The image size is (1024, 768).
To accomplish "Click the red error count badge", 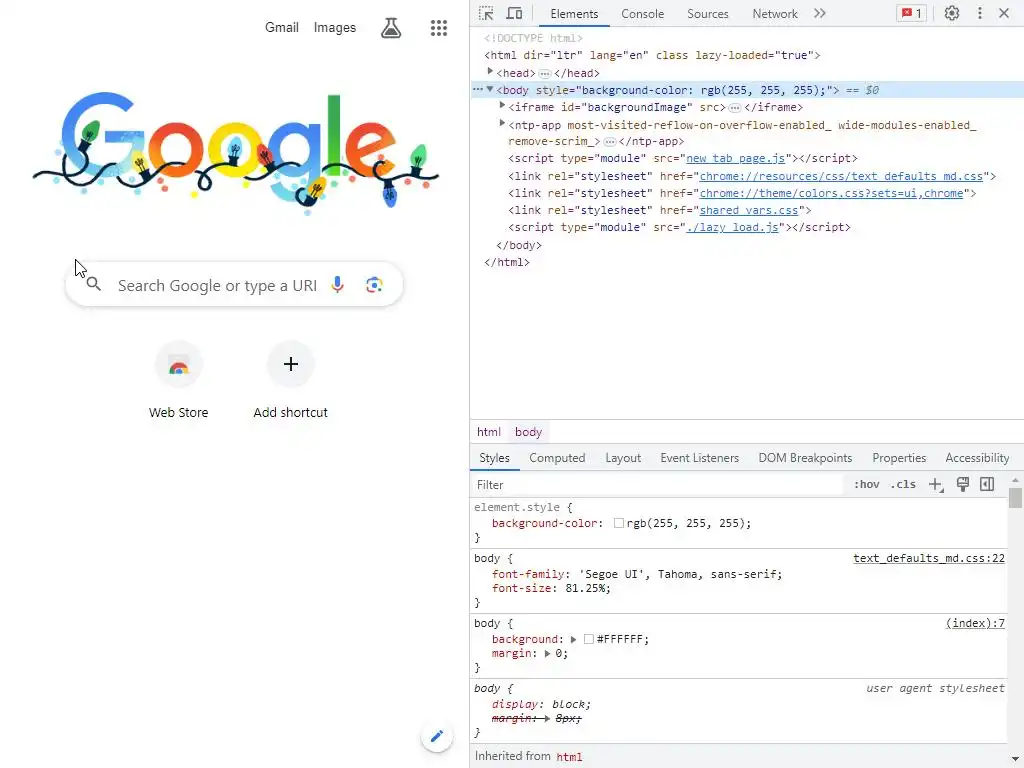I will point(912,13).
